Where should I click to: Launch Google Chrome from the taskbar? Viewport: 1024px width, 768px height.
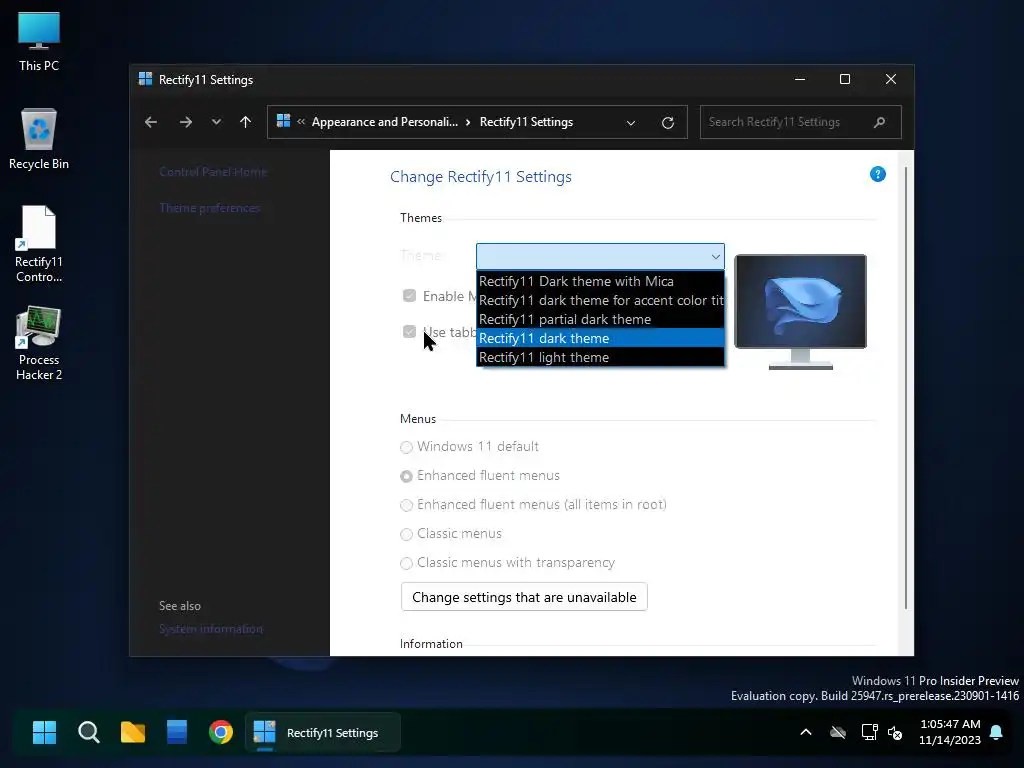click(x=221, y=732)
